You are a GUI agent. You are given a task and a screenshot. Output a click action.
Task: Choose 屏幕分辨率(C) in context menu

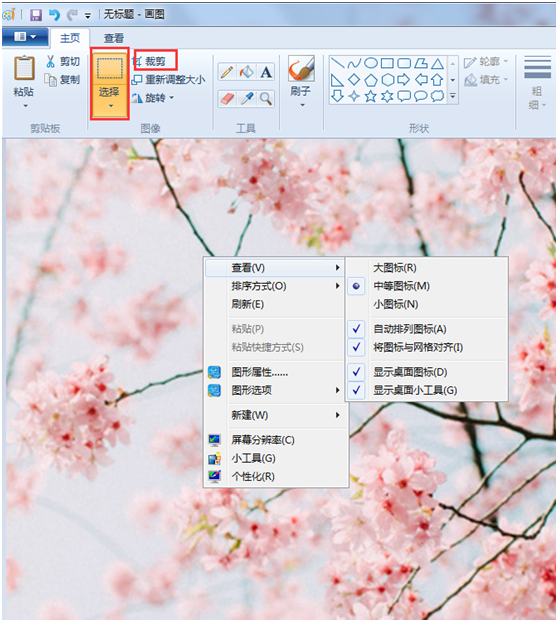[275, 440]
